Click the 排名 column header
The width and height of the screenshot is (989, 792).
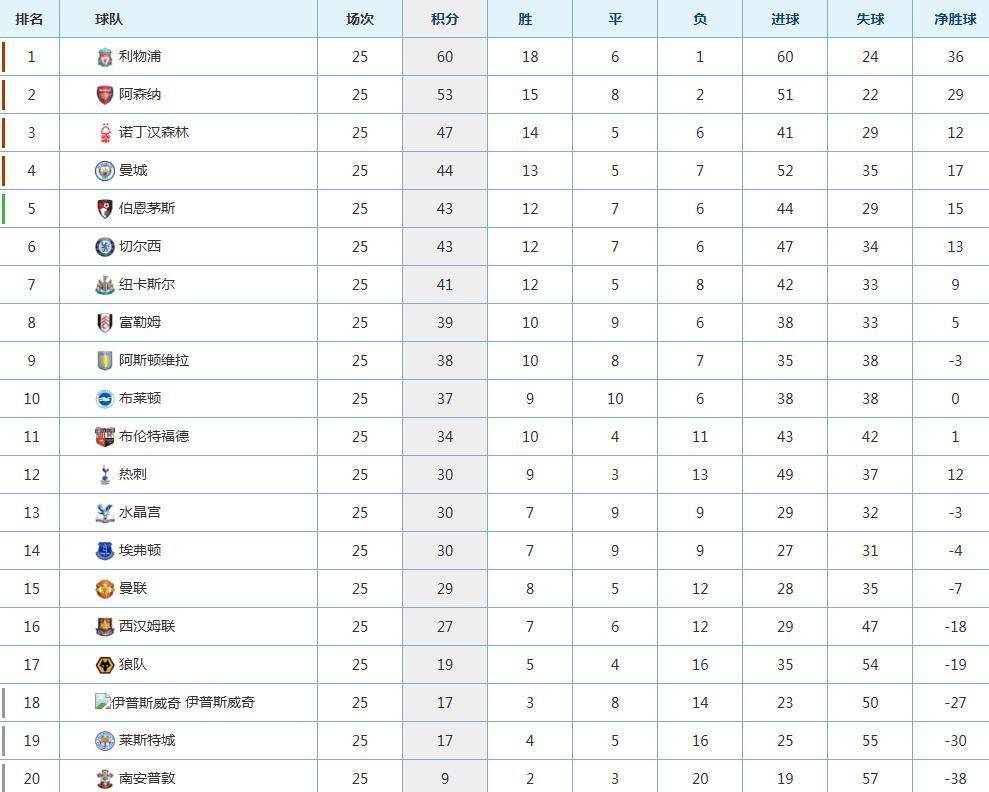30,19
